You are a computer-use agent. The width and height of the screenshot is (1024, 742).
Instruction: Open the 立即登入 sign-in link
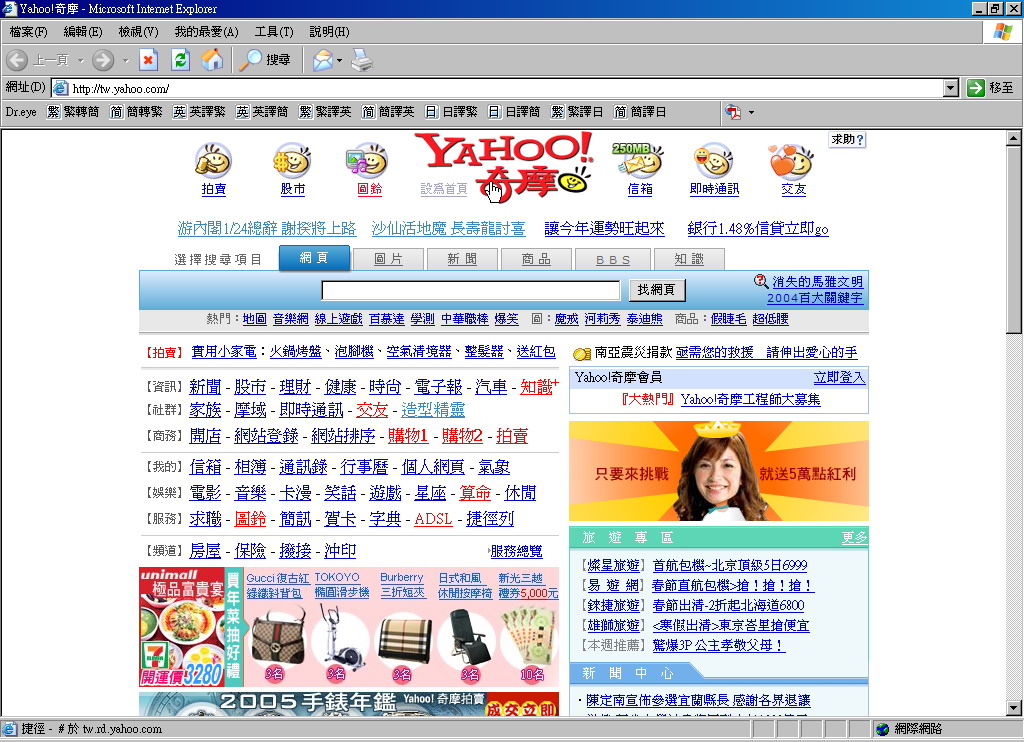click(839, 377)
